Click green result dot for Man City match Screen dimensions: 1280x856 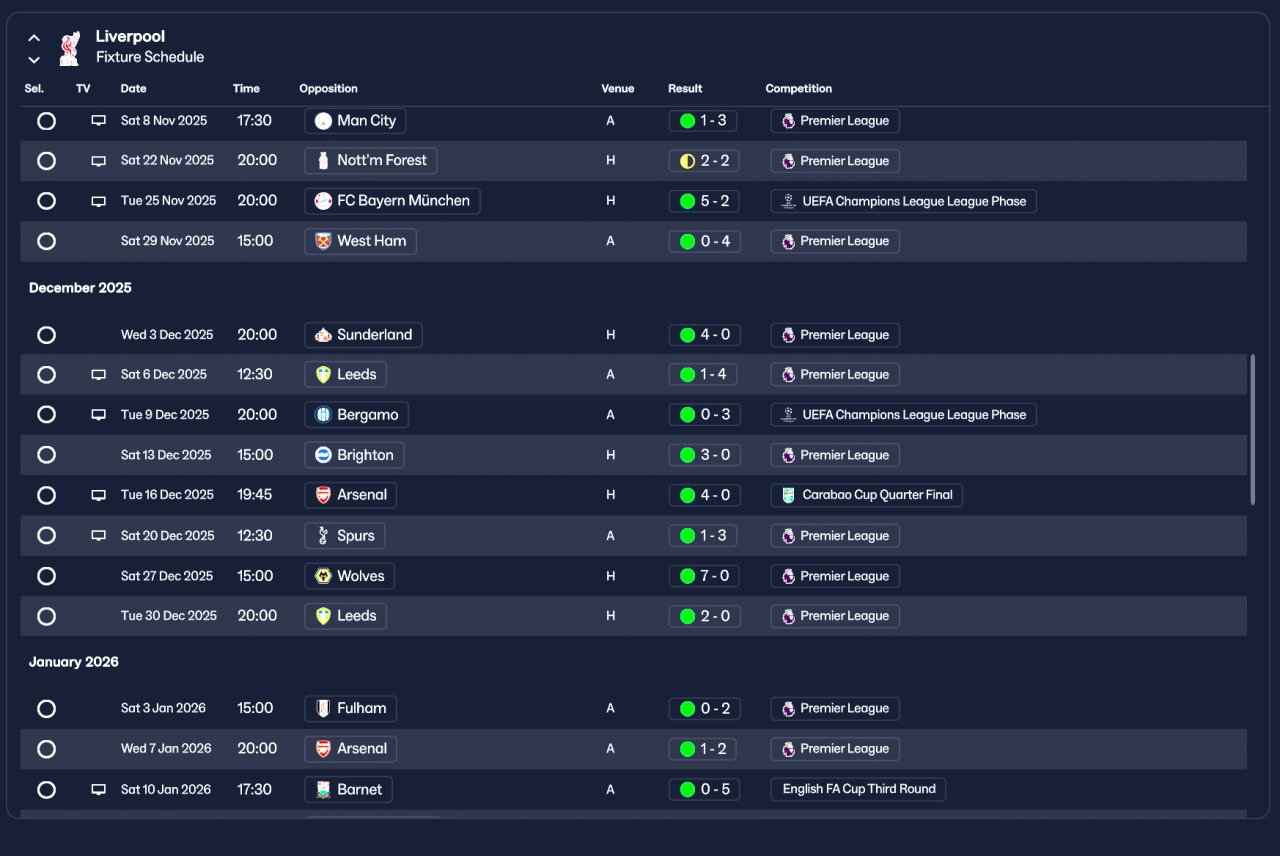point(687,121)
